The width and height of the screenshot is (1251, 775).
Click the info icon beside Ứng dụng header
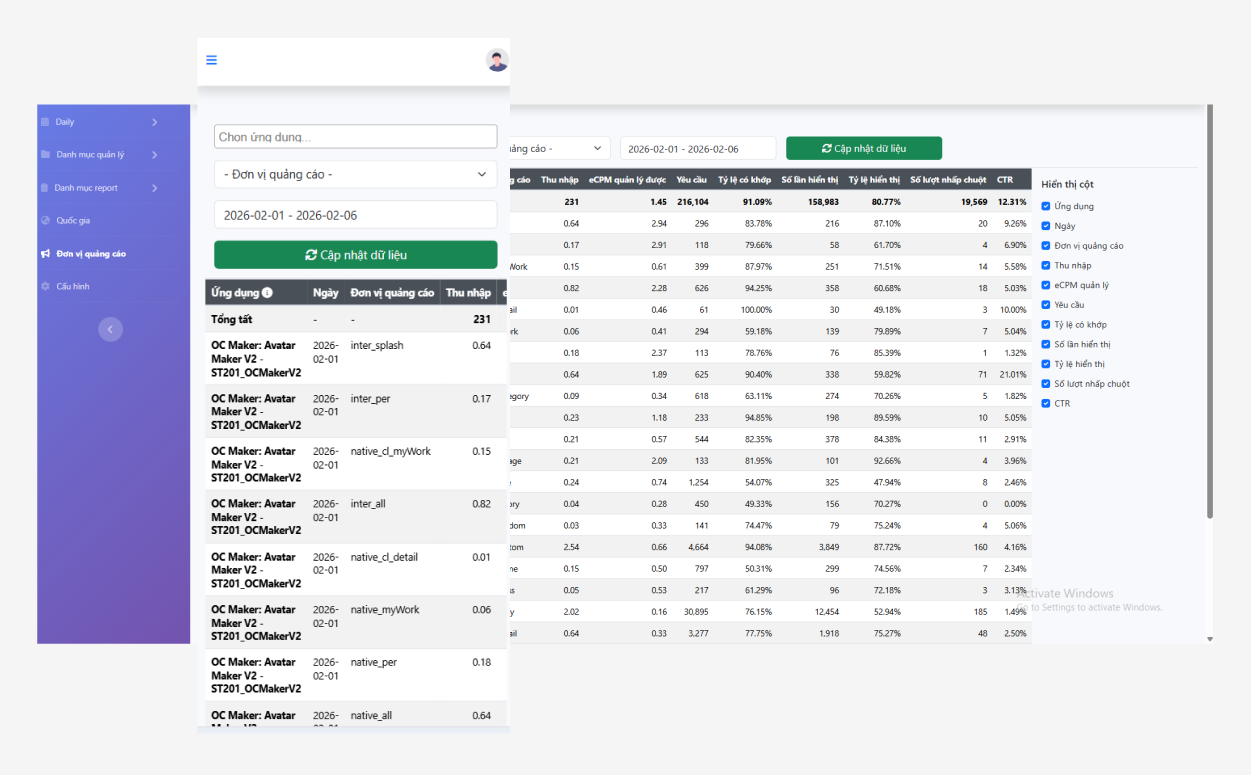(x=267, y=293)
